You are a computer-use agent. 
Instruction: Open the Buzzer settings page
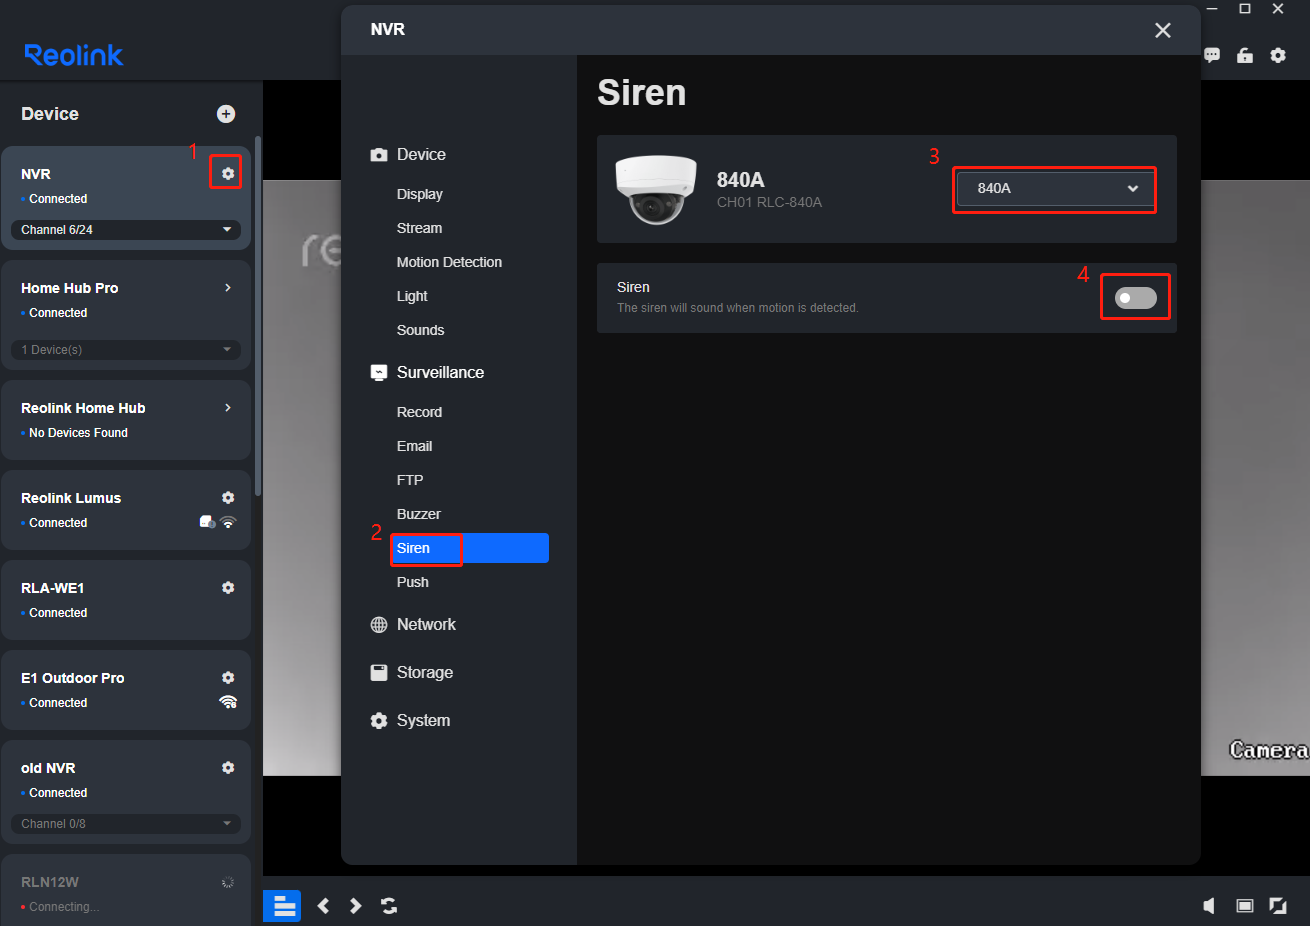[x=418, y=514]
